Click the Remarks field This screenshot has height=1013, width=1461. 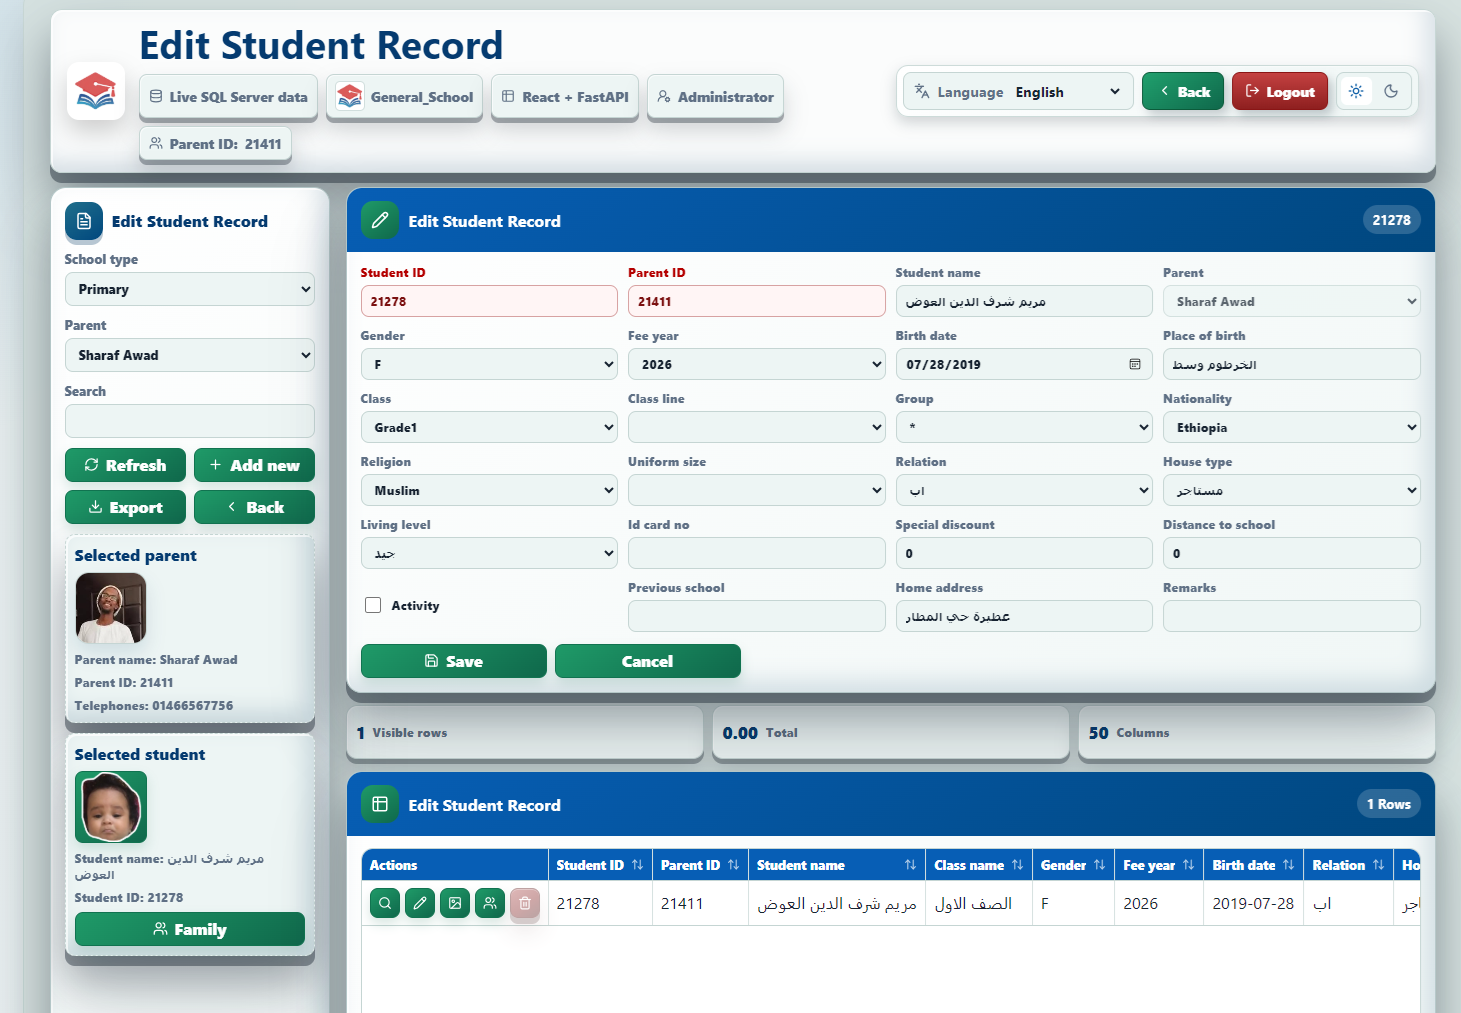click(x=1291, y=616)
